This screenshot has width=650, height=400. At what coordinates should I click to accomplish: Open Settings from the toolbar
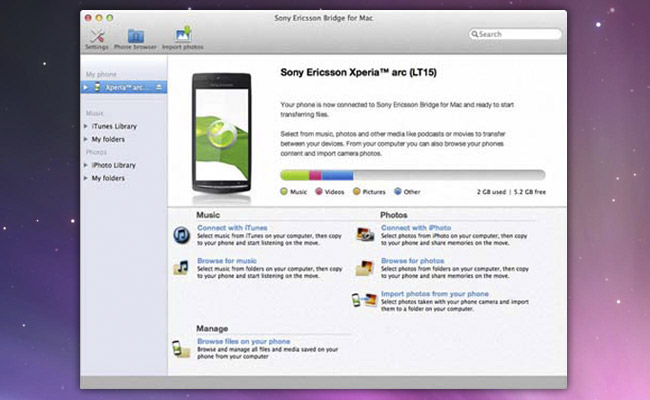pyautogui.click(x=97, y=37)
